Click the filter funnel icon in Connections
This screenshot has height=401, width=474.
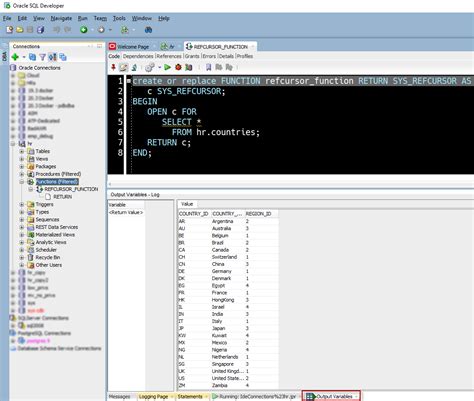point(43,57)
